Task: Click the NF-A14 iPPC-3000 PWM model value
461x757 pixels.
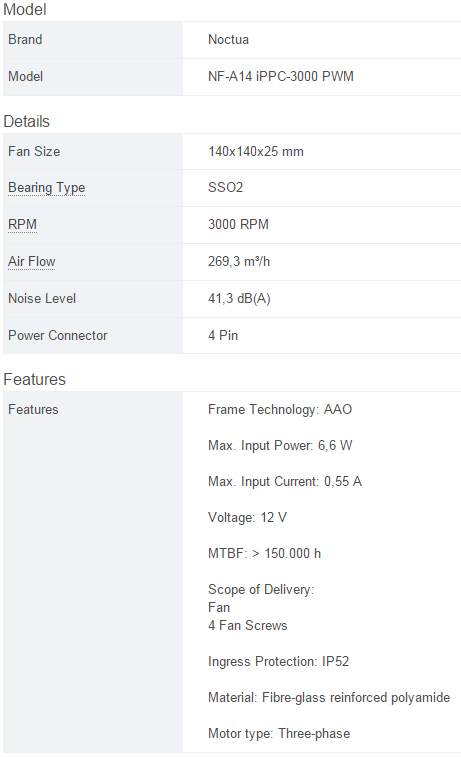Action: tap(281, 76)
